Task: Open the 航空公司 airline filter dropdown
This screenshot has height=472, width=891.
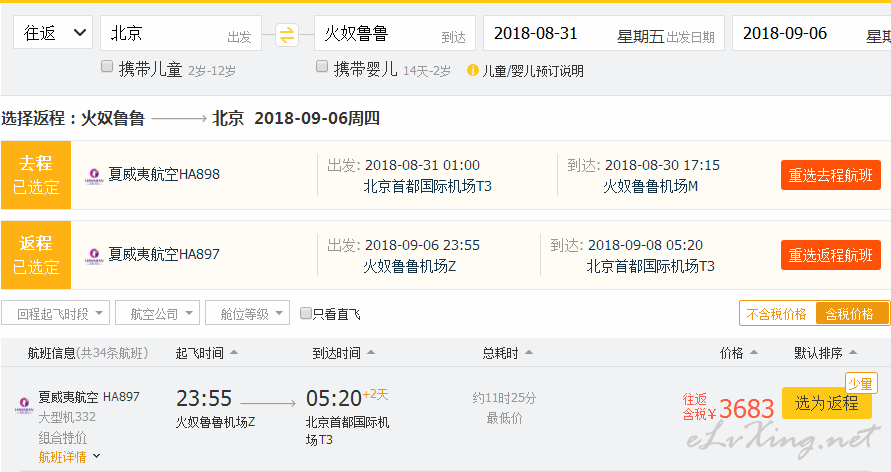Action: [x=157, y=313]
